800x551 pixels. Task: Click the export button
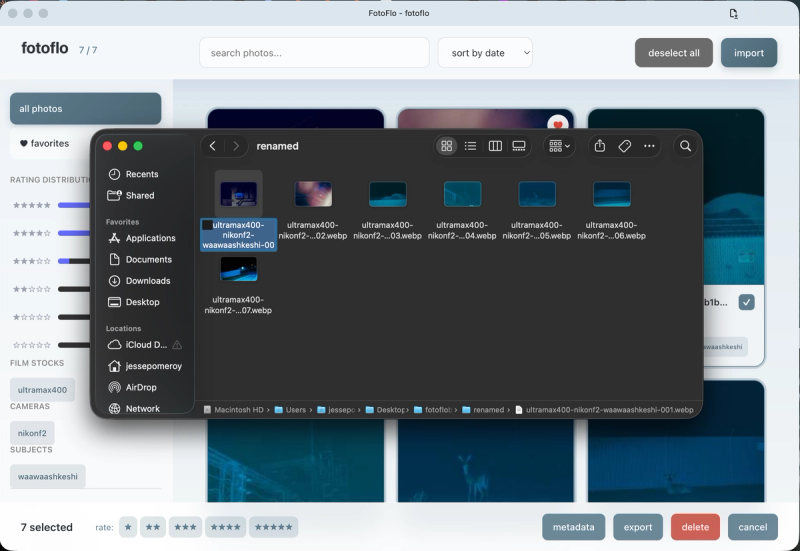point(638,527)
